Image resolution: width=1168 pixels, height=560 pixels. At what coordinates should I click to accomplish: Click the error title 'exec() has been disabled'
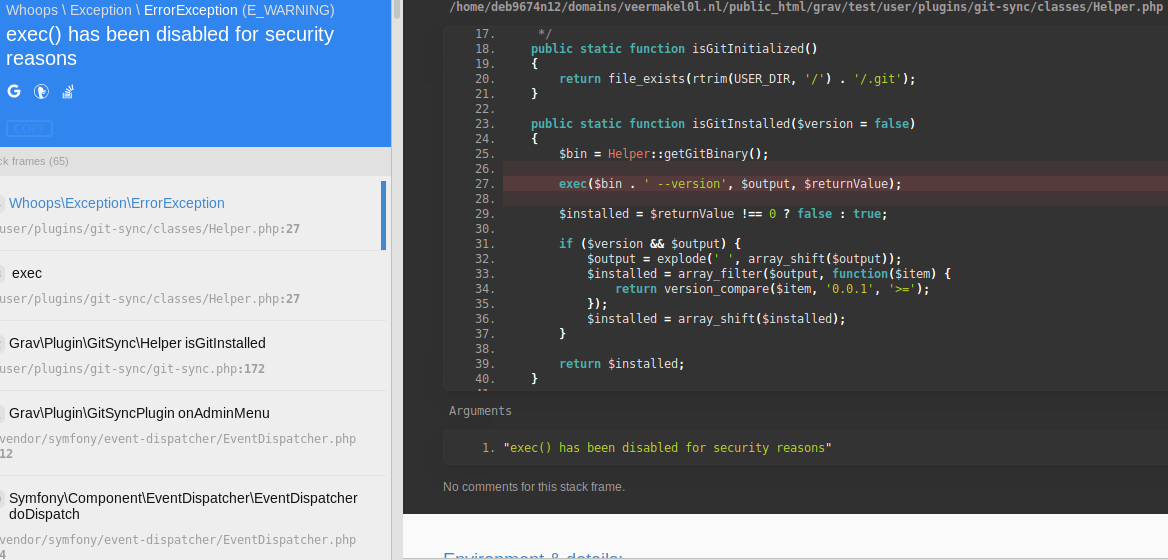170,46
